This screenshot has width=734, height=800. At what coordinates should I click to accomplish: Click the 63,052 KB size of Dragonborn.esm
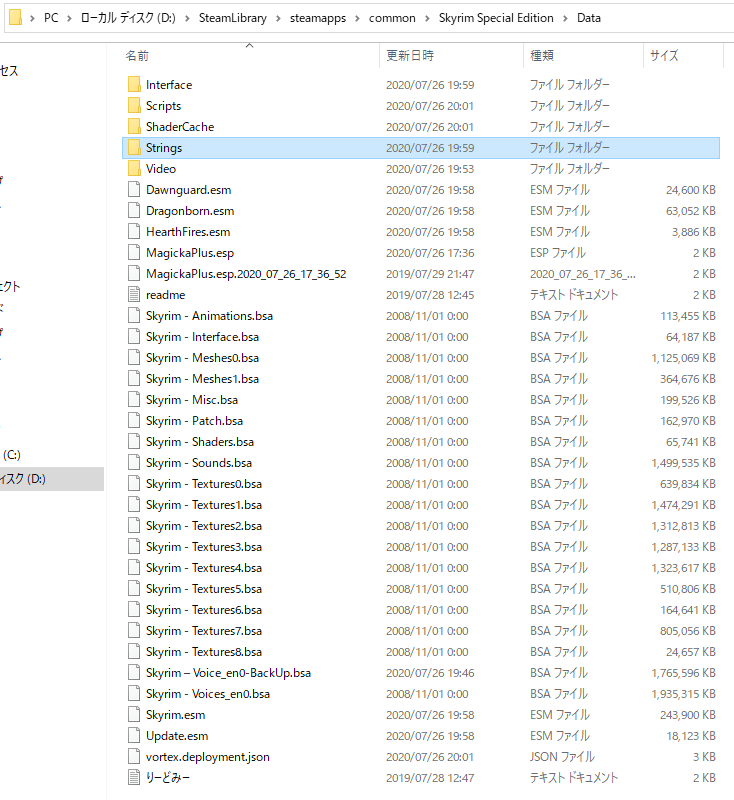point(691,211)
